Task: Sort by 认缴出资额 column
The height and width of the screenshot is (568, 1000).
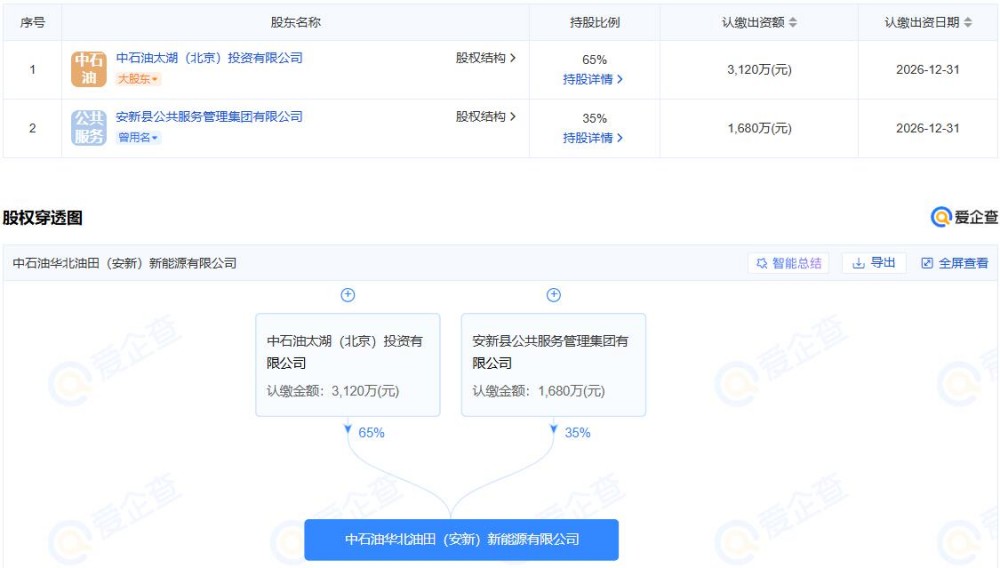Action: click(x=793, y=22)
